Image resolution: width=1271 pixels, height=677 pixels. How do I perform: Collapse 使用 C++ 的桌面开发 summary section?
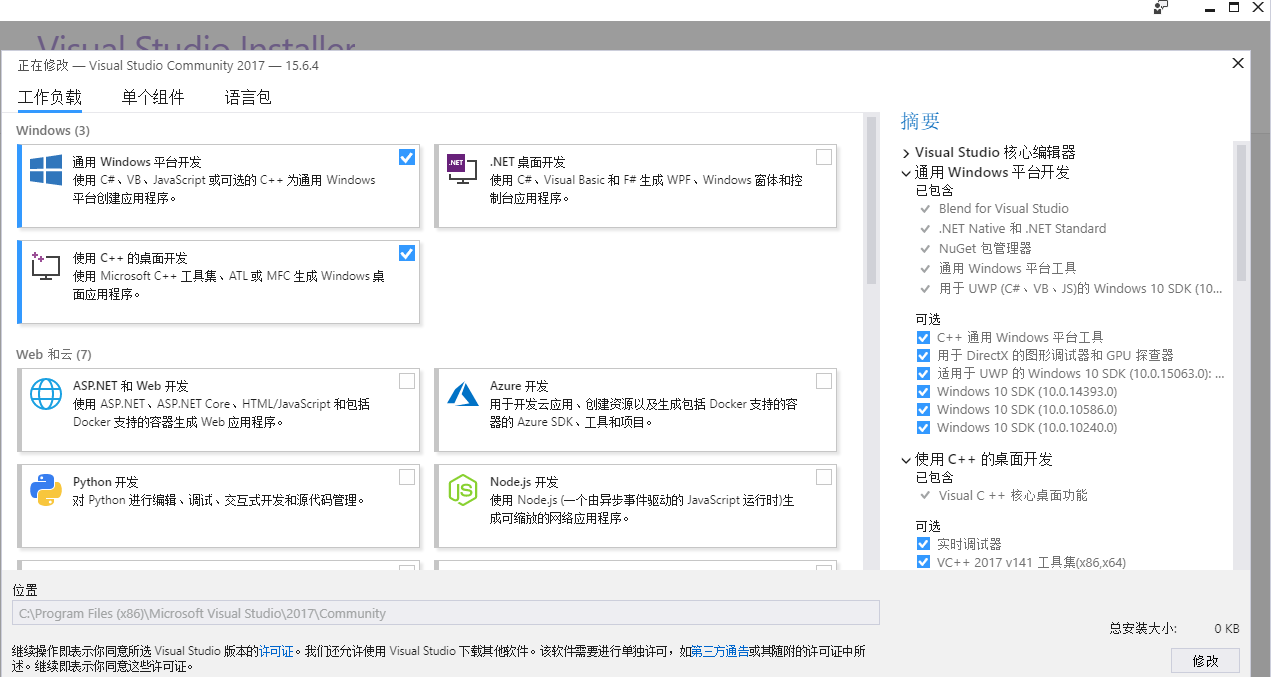coord(906,460)
